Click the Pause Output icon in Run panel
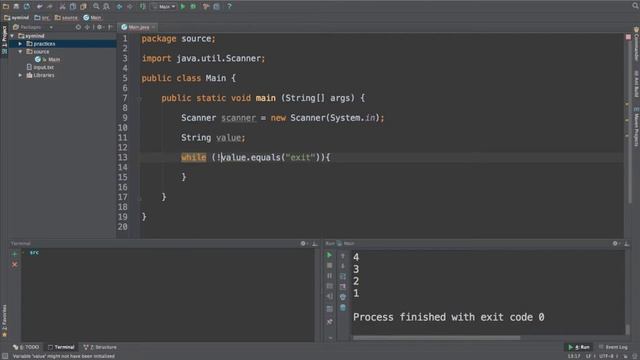 [x=329, y=276]
